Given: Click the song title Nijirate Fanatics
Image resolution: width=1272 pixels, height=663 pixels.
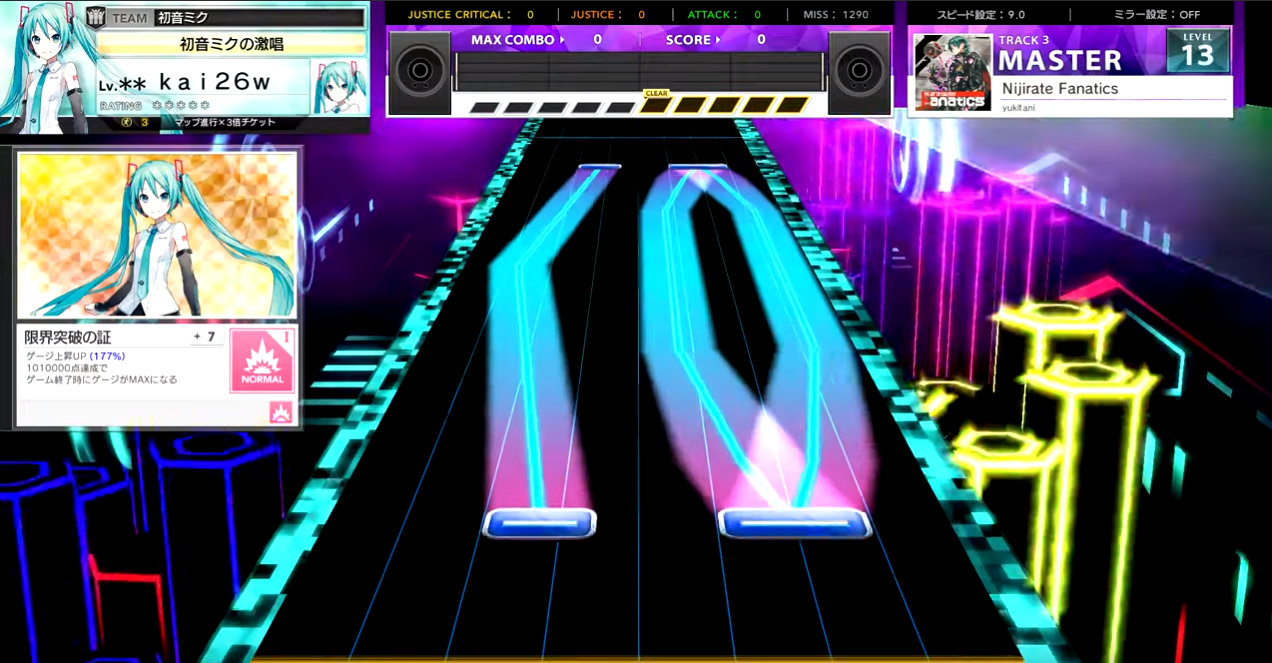Looking at the screenshot, I should click(x=1060, y=89).
